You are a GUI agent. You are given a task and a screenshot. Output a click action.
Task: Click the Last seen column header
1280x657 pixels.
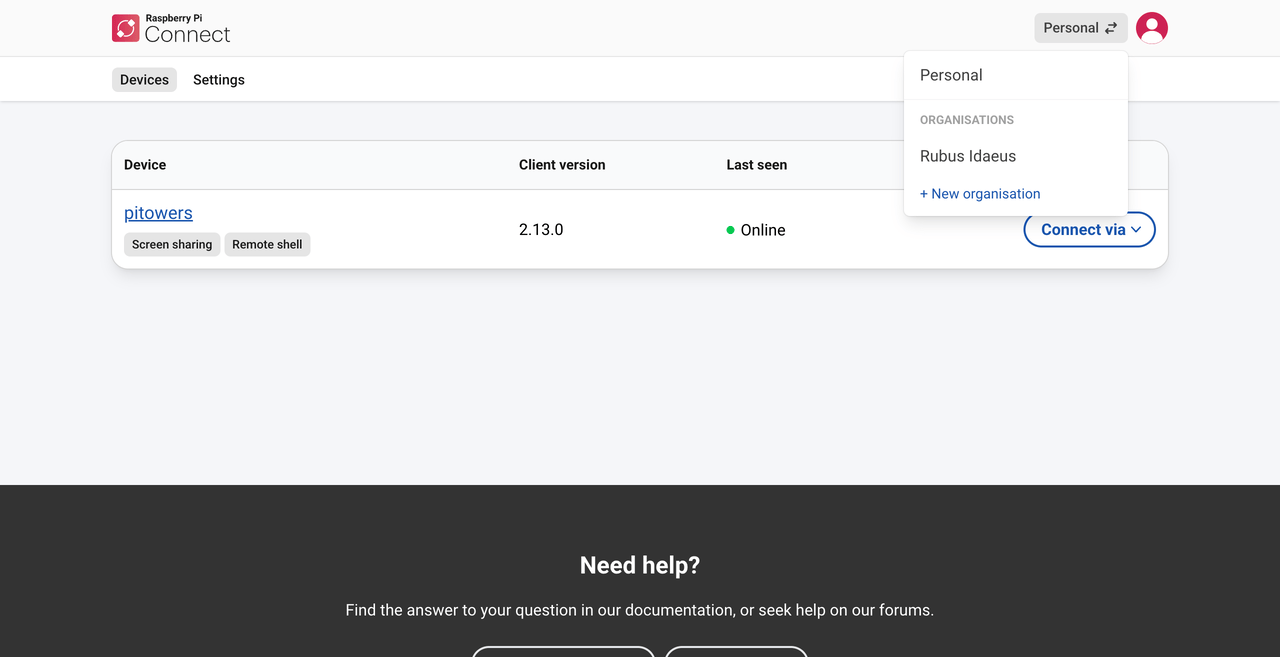click(757, 165)
